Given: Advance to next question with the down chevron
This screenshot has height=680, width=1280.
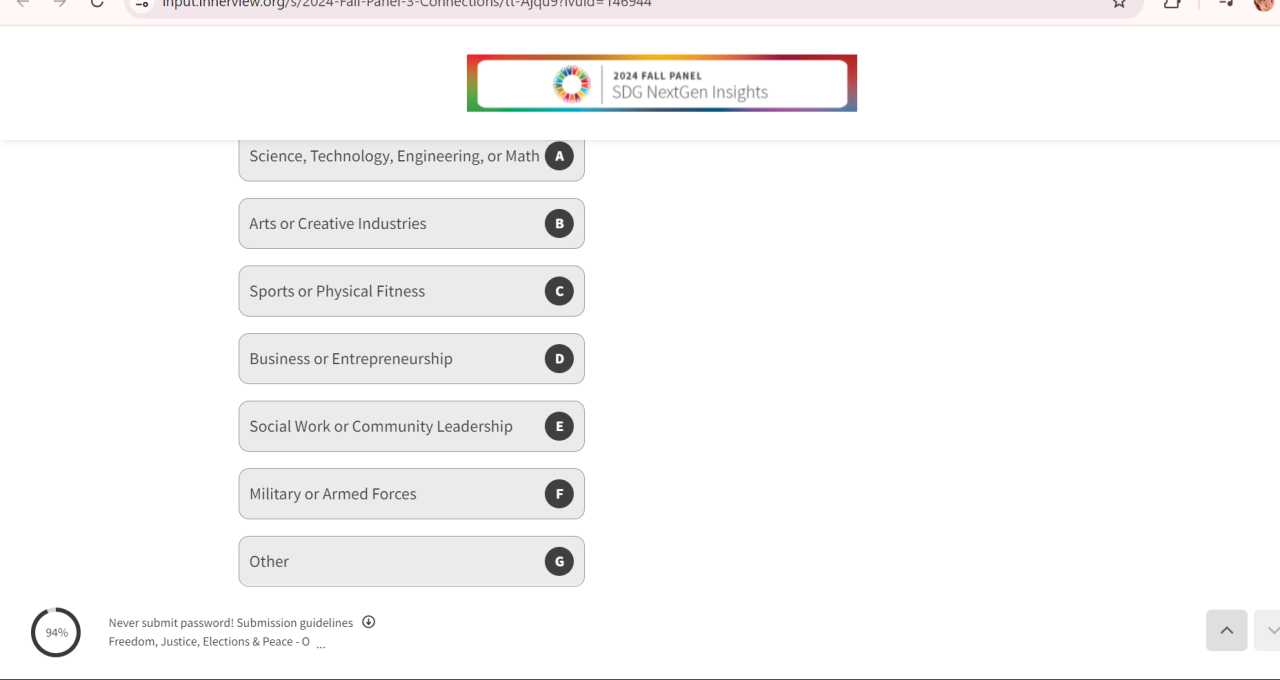Looking at the screenshot, I should pyautogui.click(x=1270, y=630).
